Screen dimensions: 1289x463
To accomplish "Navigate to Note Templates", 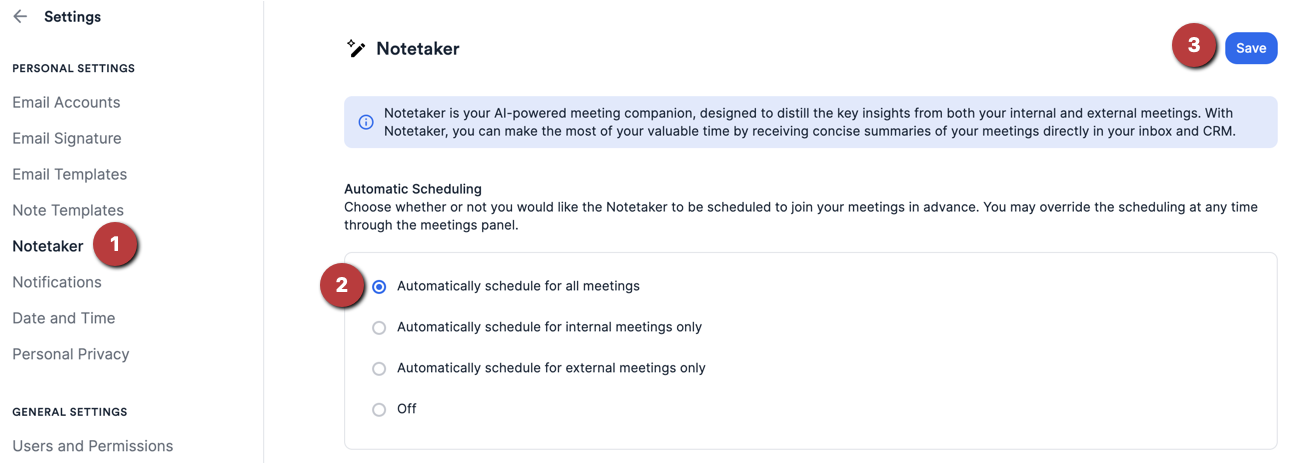I will [x=68, y=211].
